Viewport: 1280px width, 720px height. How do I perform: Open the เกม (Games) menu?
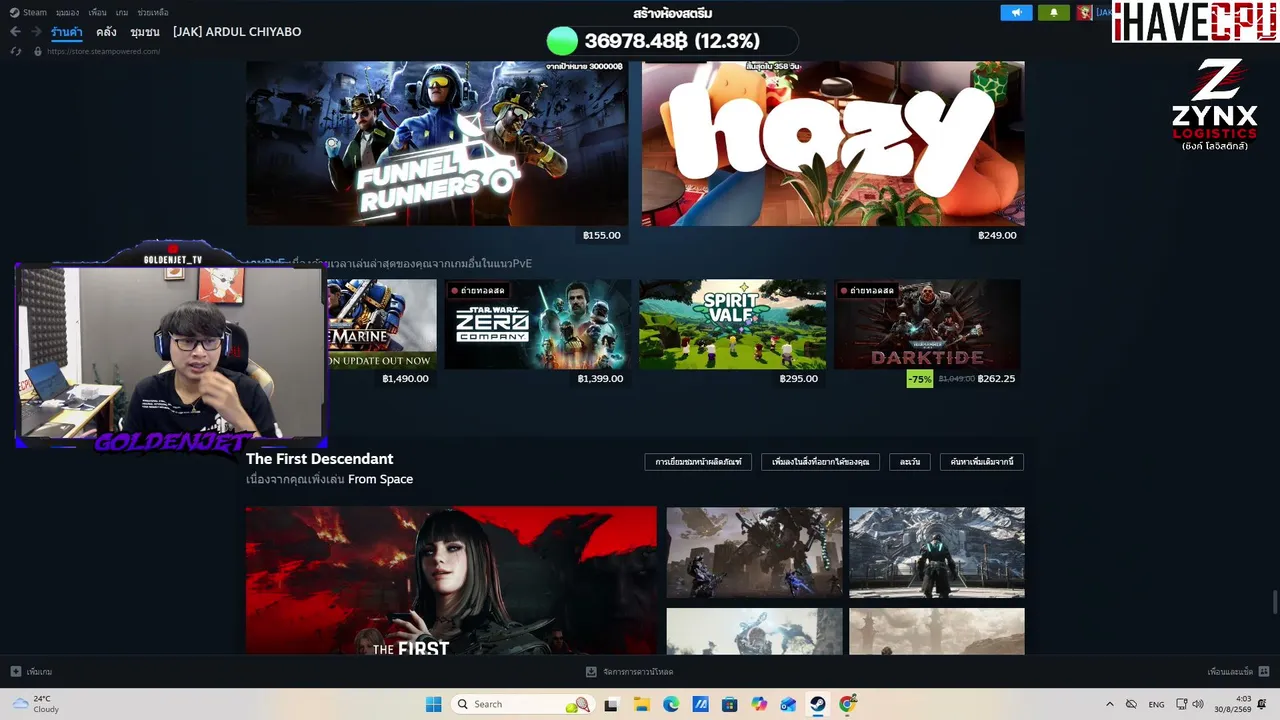point(122,12)
